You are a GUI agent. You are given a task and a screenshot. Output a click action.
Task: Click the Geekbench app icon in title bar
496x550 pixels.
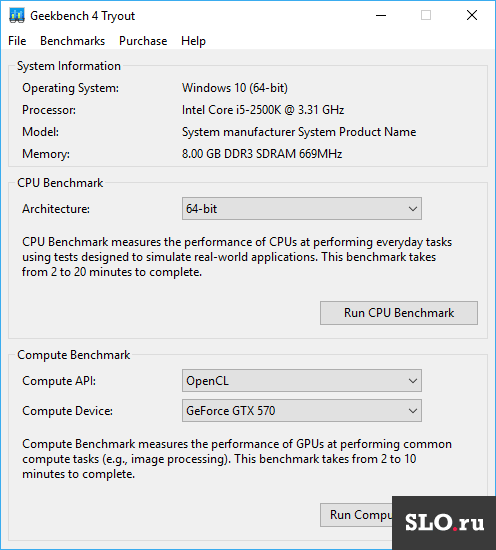coord(16,16)
